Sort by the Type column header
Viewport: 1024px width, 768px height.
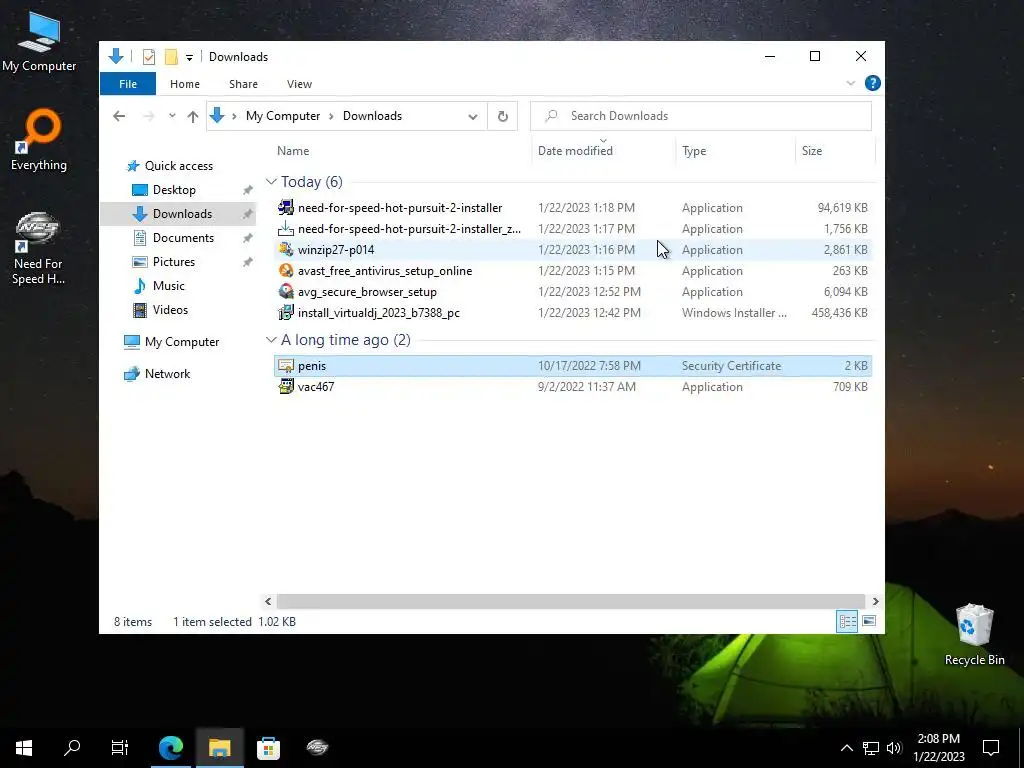pyautogui.click(x=694, y=150)
